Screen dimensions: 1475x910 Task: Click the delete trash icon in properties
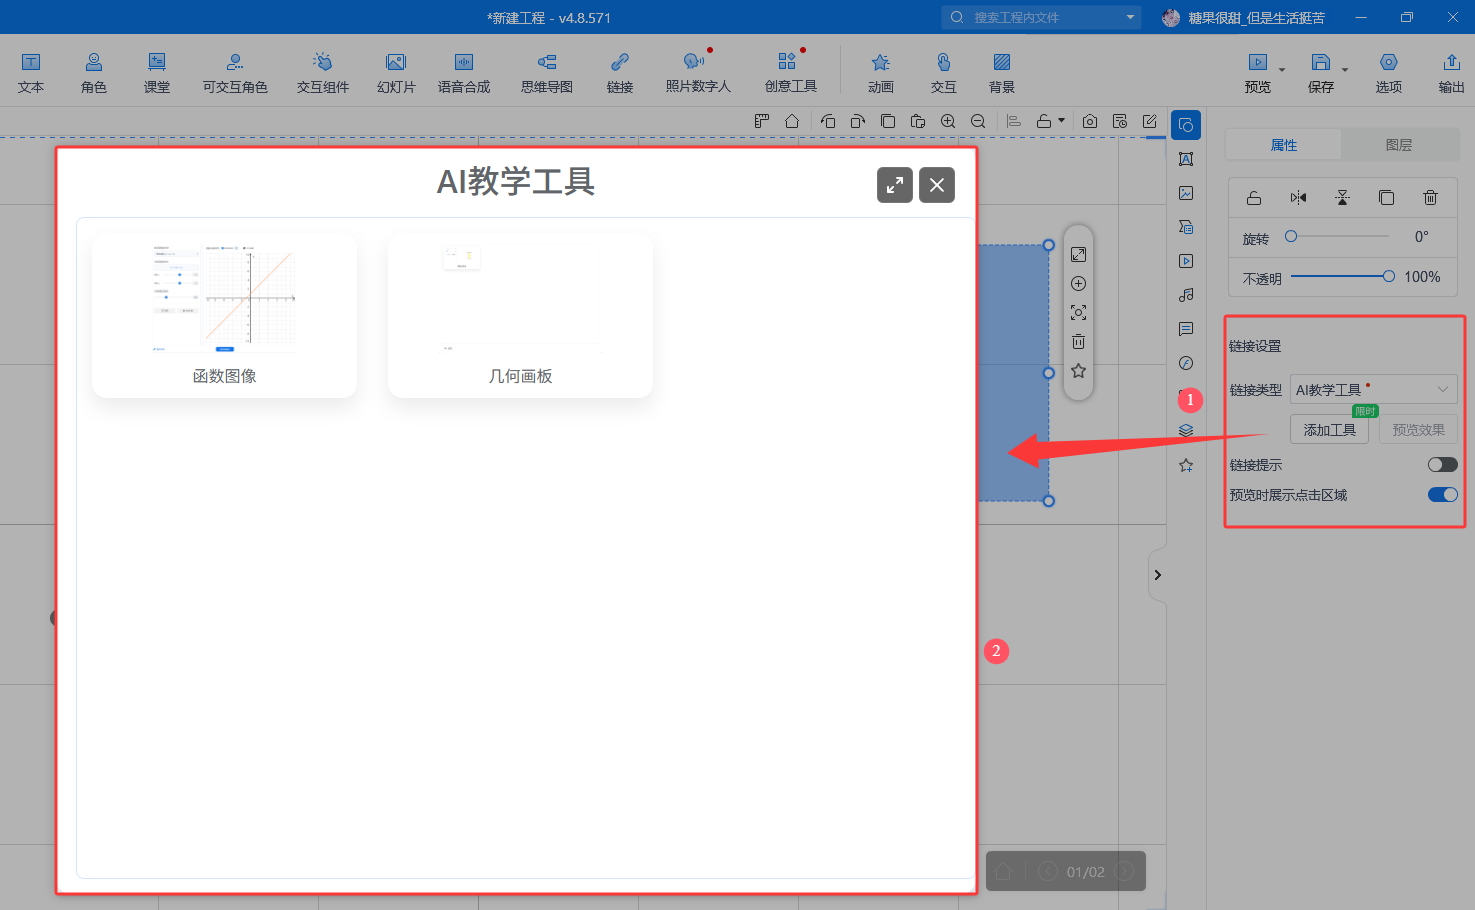click(x=1430, y=198)
